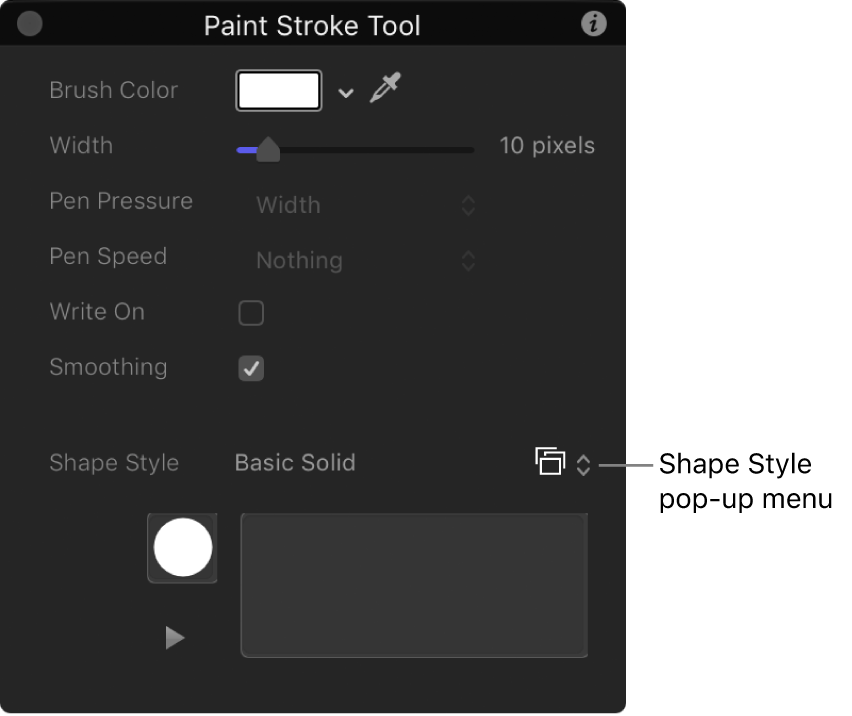Select the Basic Solid shape style entry
Screen dimensions: 852x716
pos(295,463)
